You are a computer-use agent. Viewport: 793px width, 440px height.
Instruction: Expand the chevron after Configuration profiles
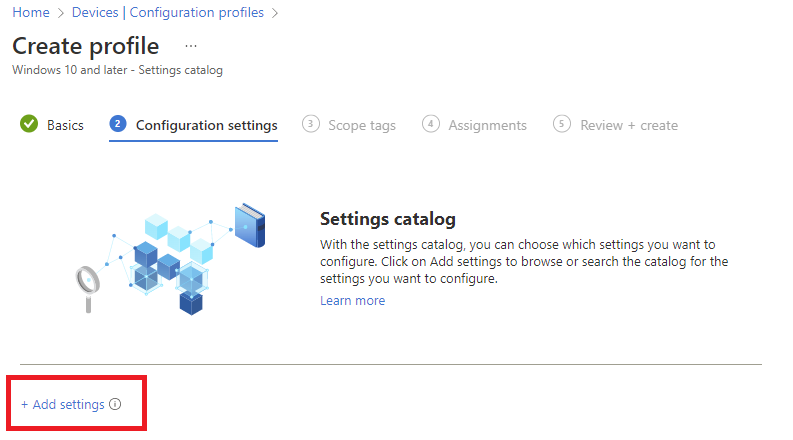[x=275, y=13]
